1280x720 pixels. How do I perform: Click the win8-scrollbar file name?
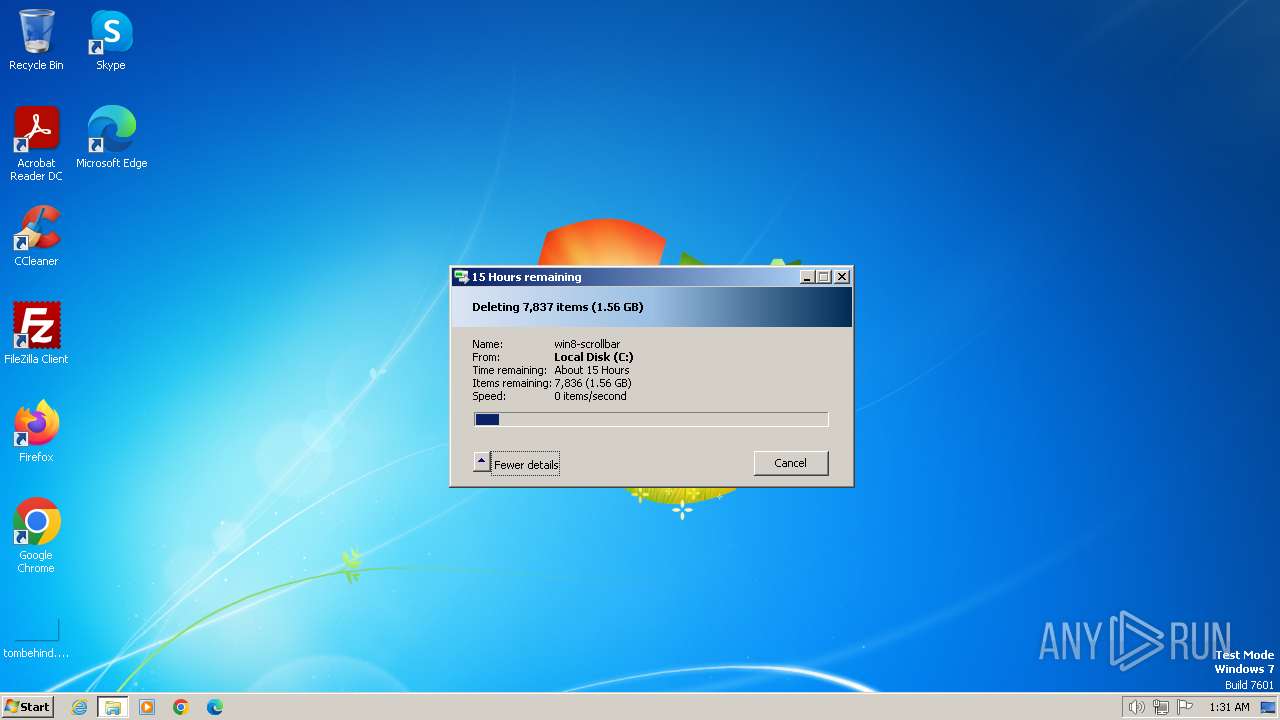click(x=587, y=344)
